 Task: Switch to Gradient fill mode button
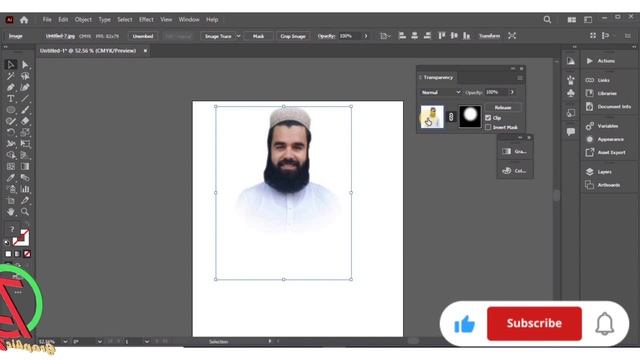(18, 254)
